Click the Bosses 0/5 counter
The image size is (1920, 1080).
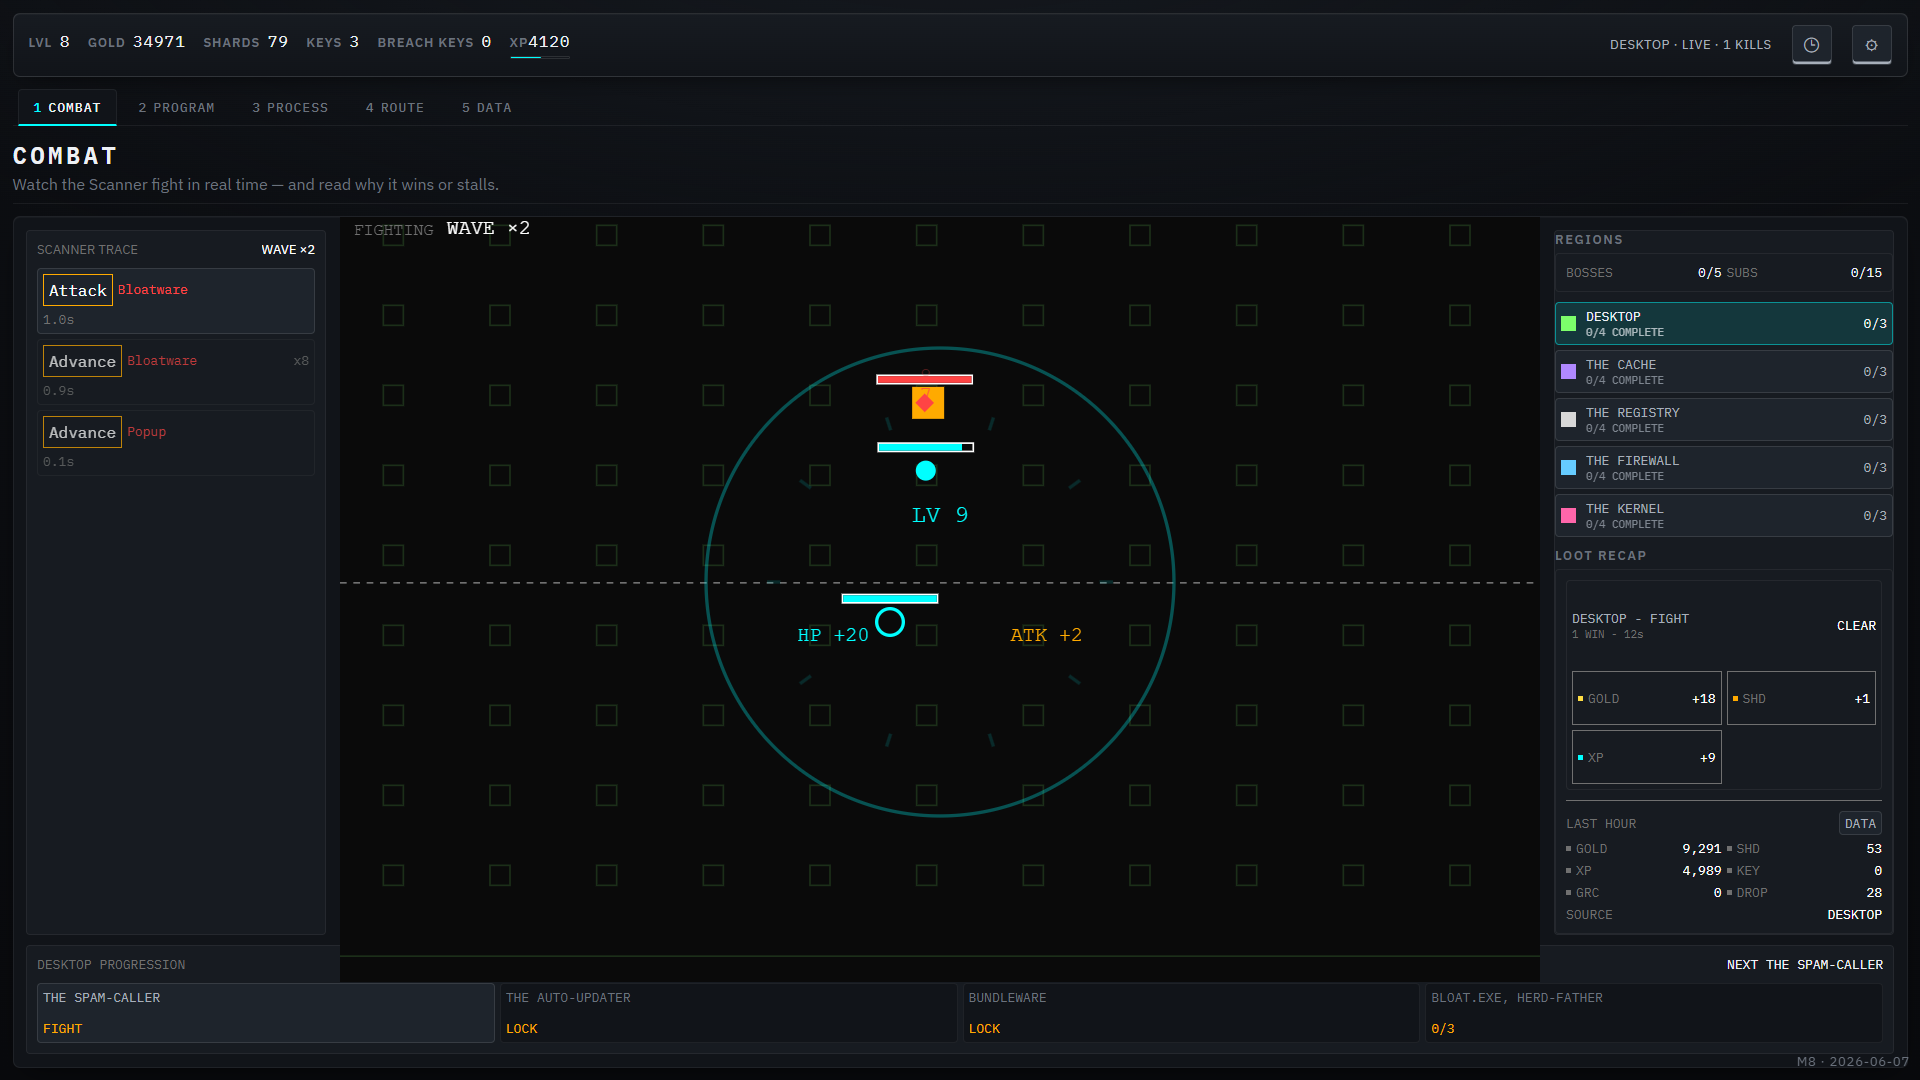[1644, 273]
